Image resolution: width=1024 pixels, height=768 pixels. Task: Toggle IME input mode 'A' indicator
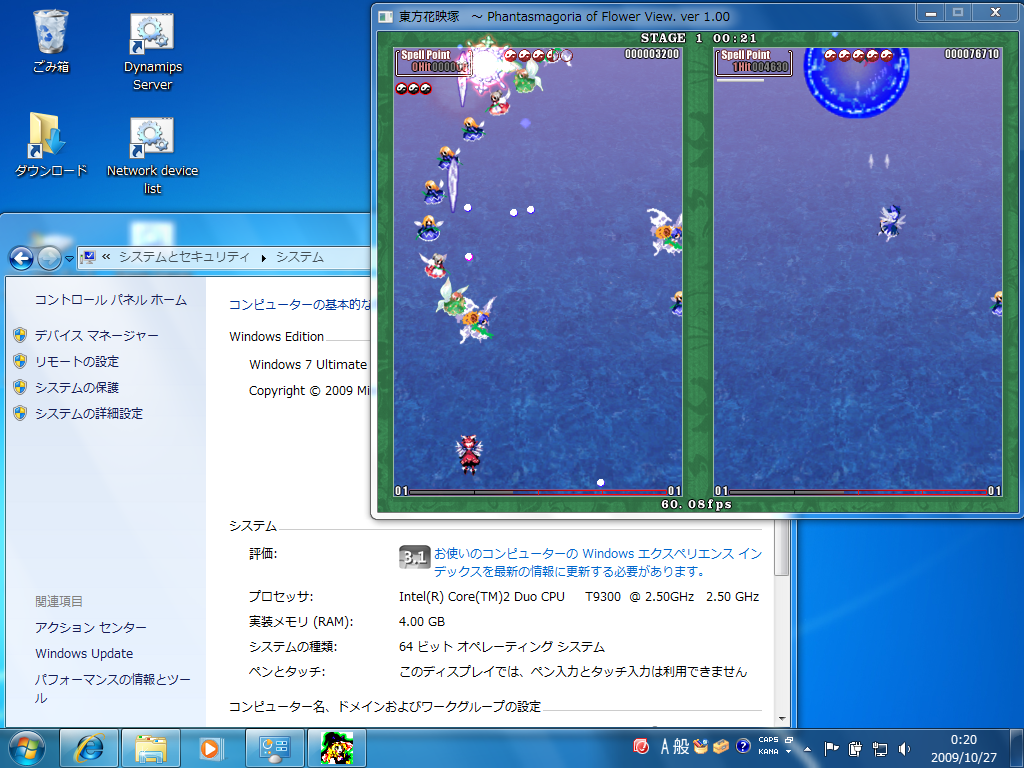(x=665, y=747)
